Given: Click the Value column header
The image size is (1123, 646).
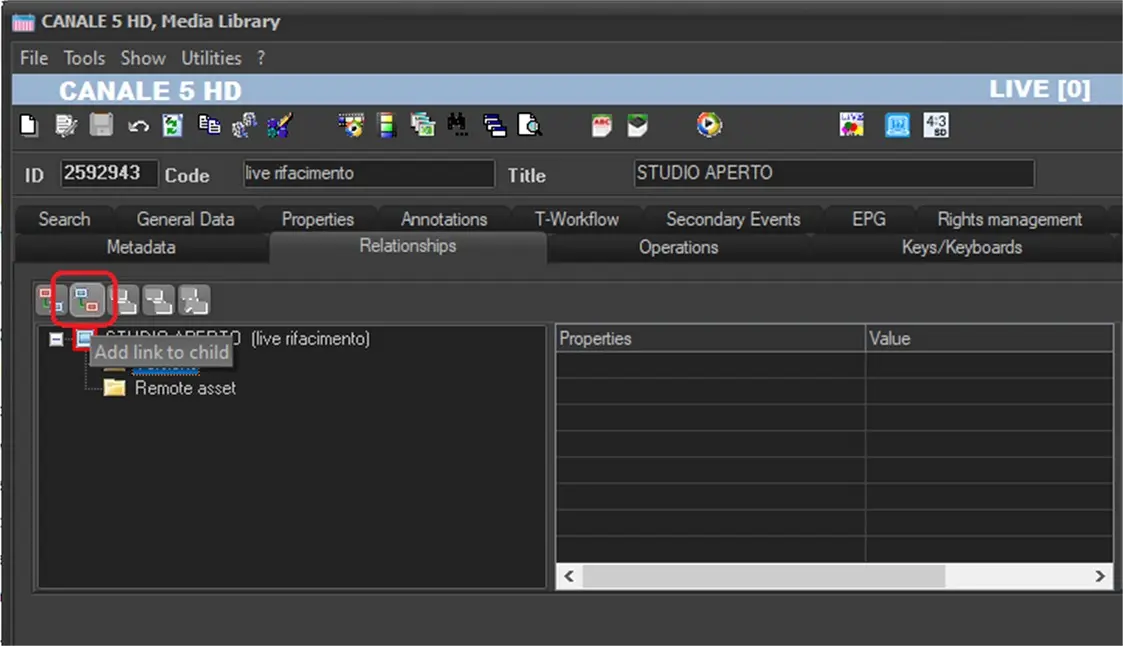Looking at the screenshot, I should 988,339.
